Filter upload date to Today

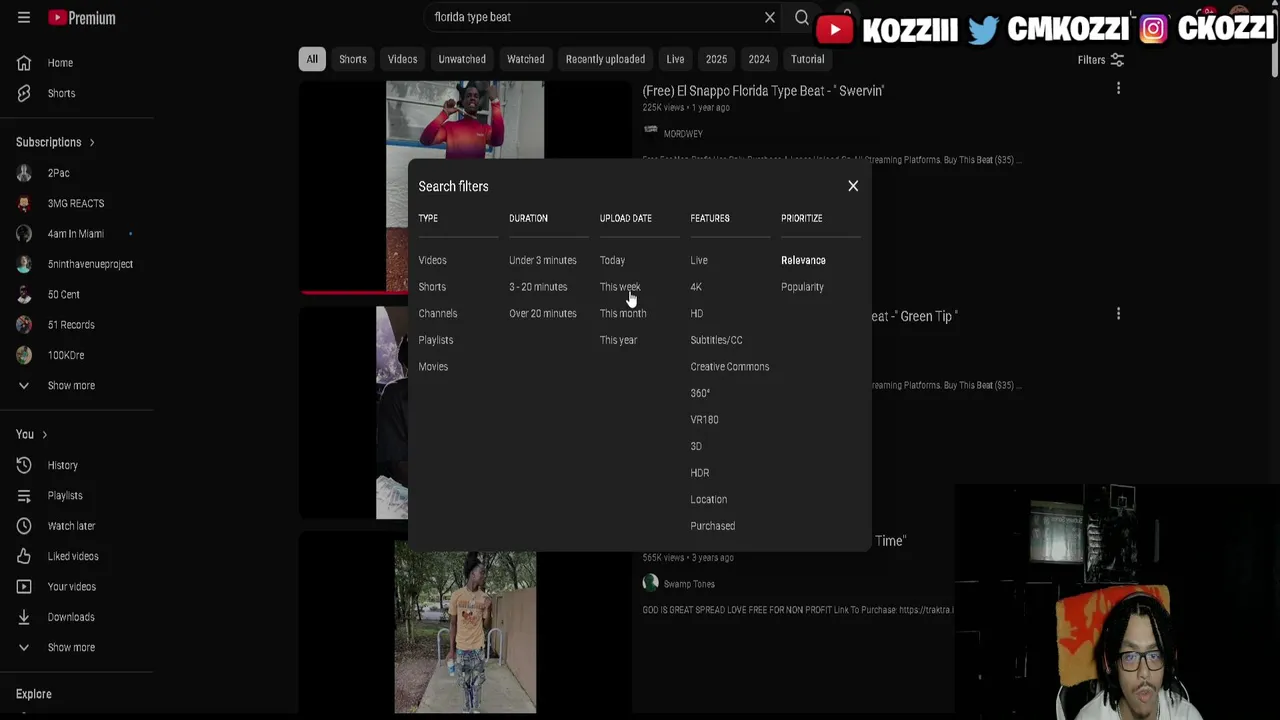click(x=612, y=260)
